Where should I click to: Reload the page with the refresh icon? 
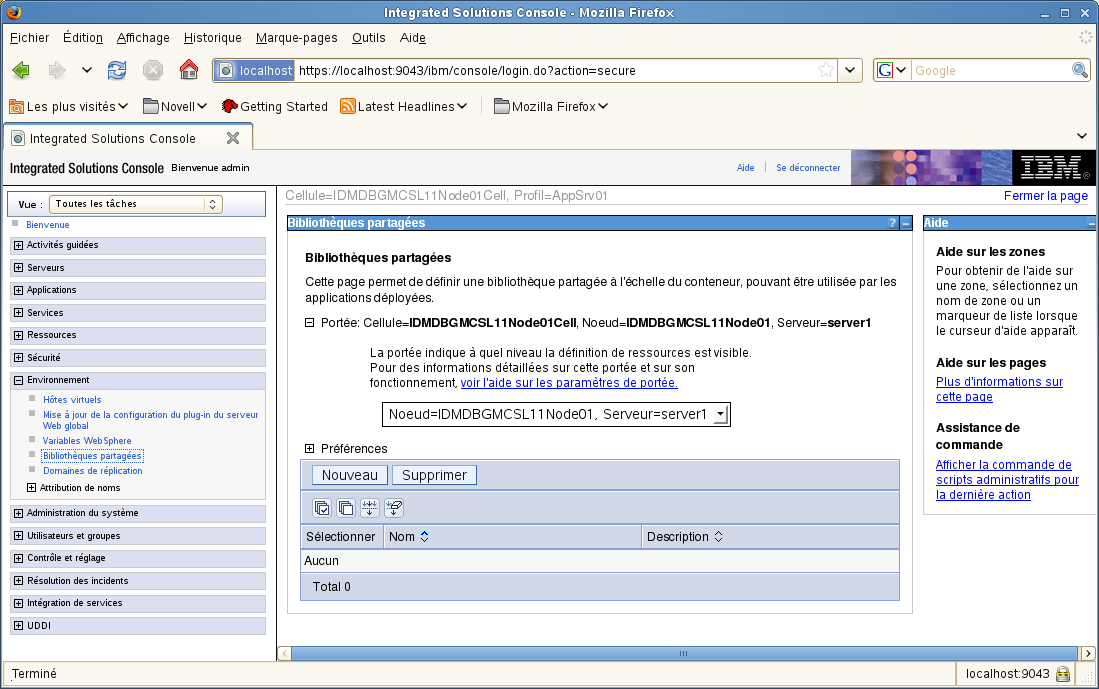[x=117, y=70]
